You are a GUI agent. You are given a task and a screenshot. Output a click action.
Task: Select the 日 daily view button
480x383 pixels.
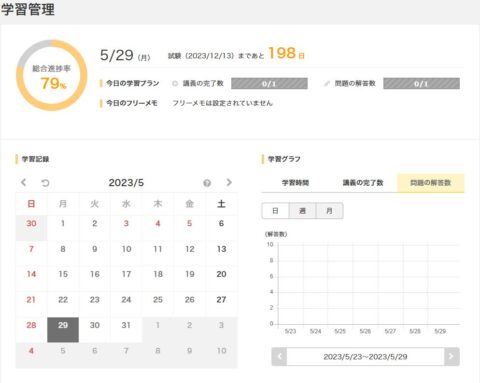pos(275,211)
